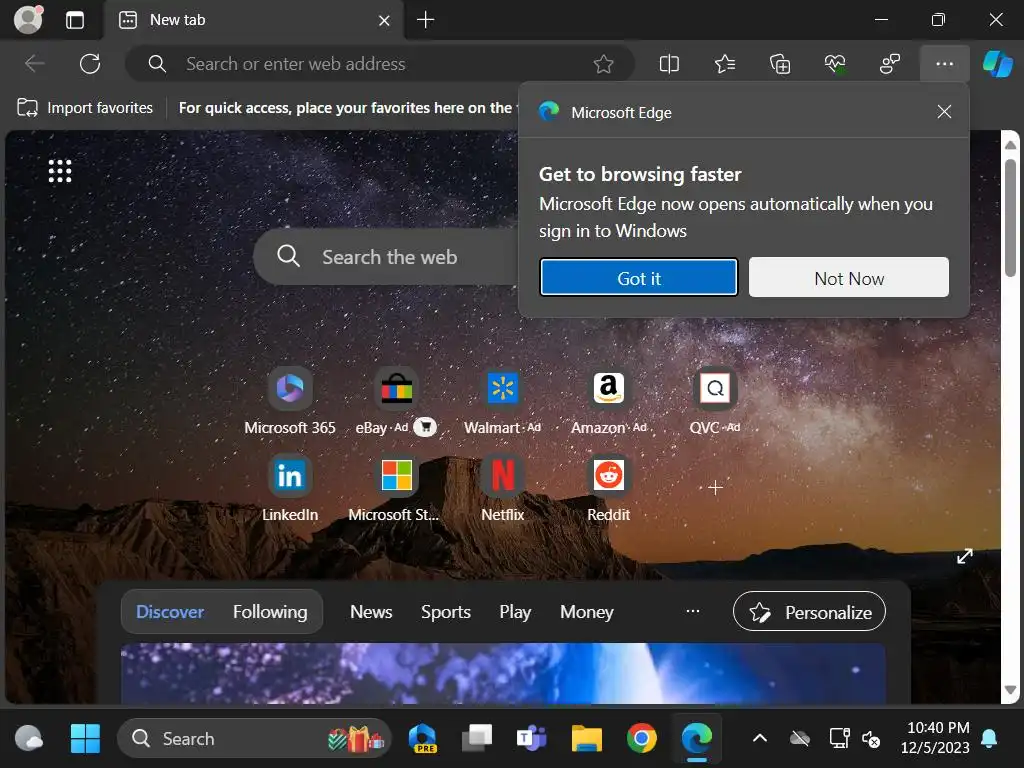This screenshot has height=768, width=1024.
Task: Open Microsoft Store quick link tile
Action: tap(396, 488)
